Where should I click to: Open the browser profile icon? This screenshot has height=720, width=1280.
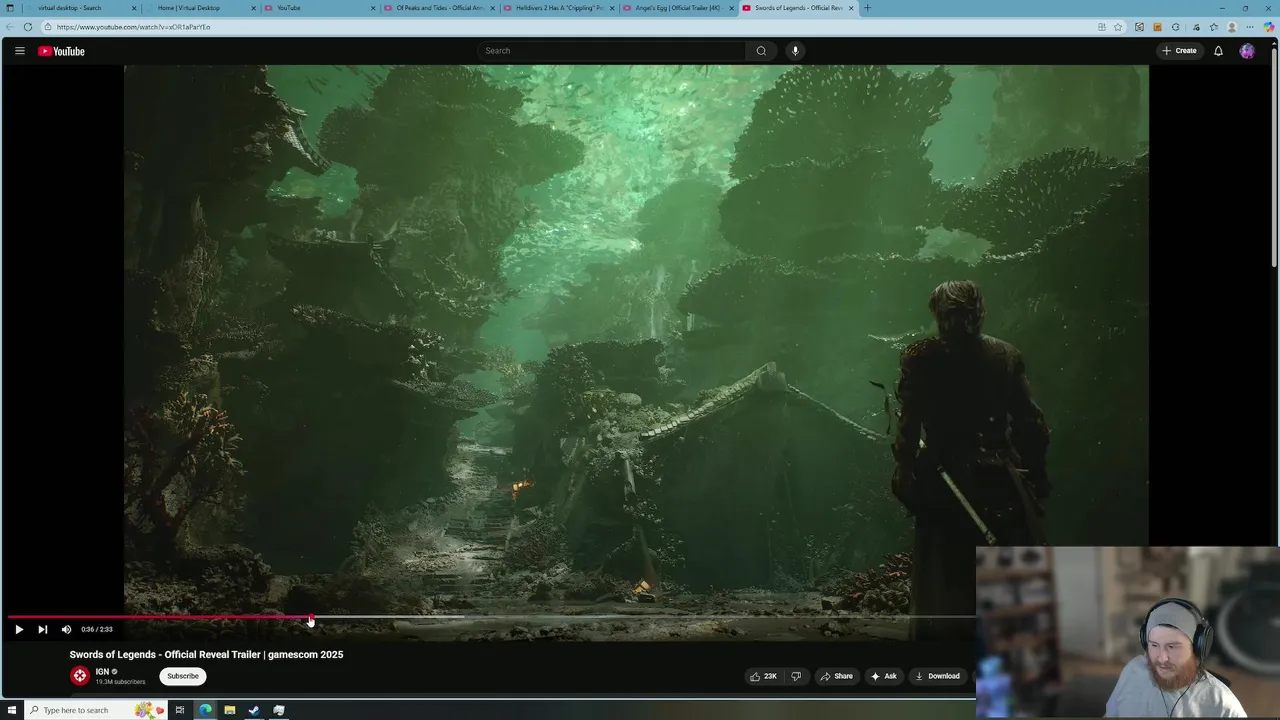pos(1232,27)
